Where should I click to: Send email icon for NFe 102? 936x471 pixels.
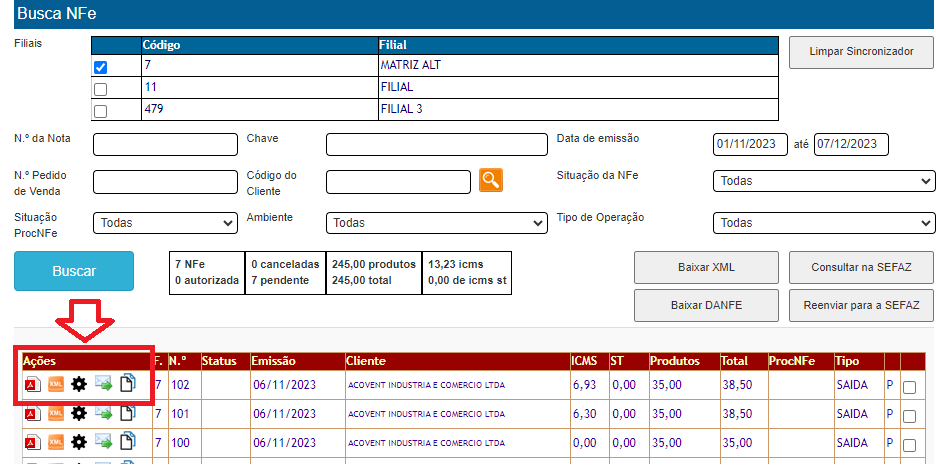104,384
